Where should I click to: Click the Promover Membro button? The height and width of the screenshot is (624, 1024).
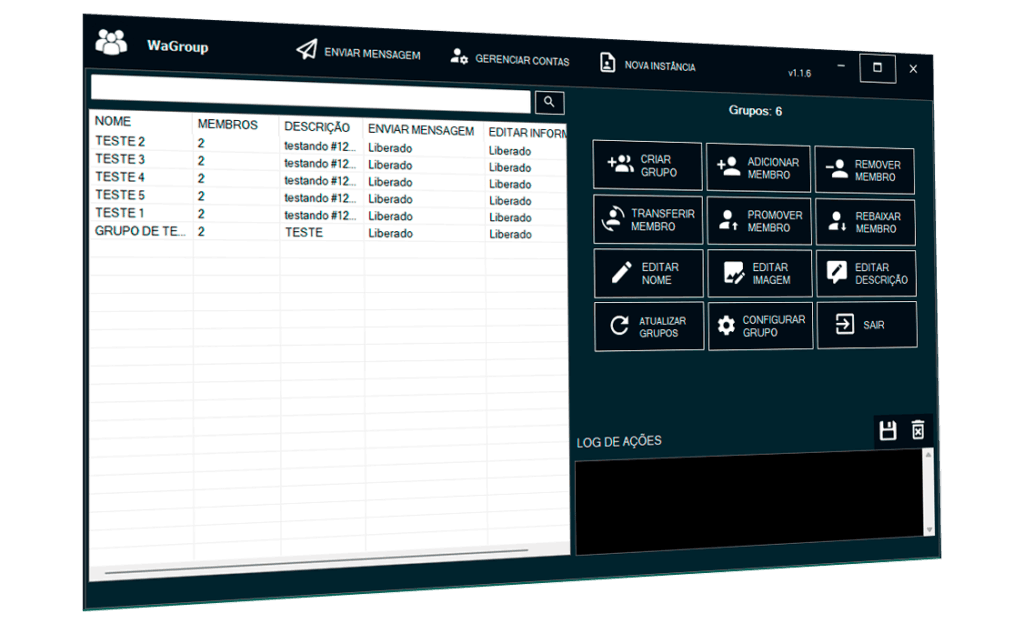(760, 221)
